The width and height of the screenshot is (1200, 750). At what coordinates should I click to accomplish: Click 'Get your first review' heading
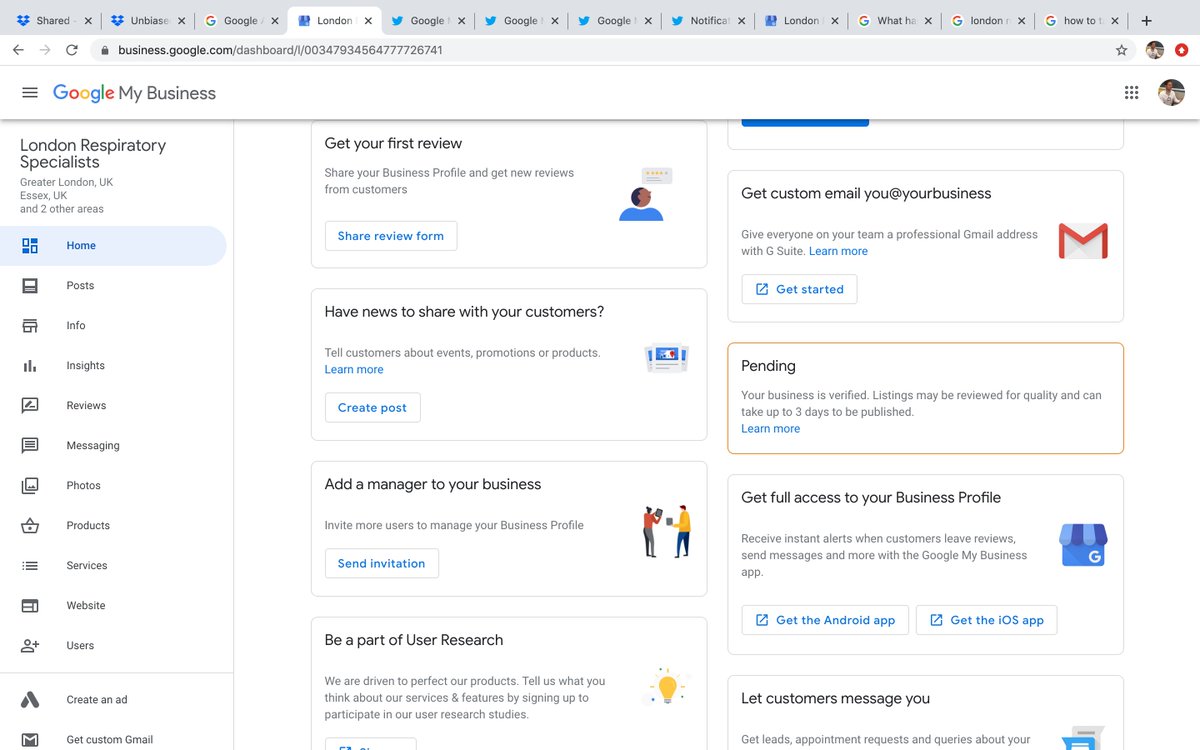(393, 143)
